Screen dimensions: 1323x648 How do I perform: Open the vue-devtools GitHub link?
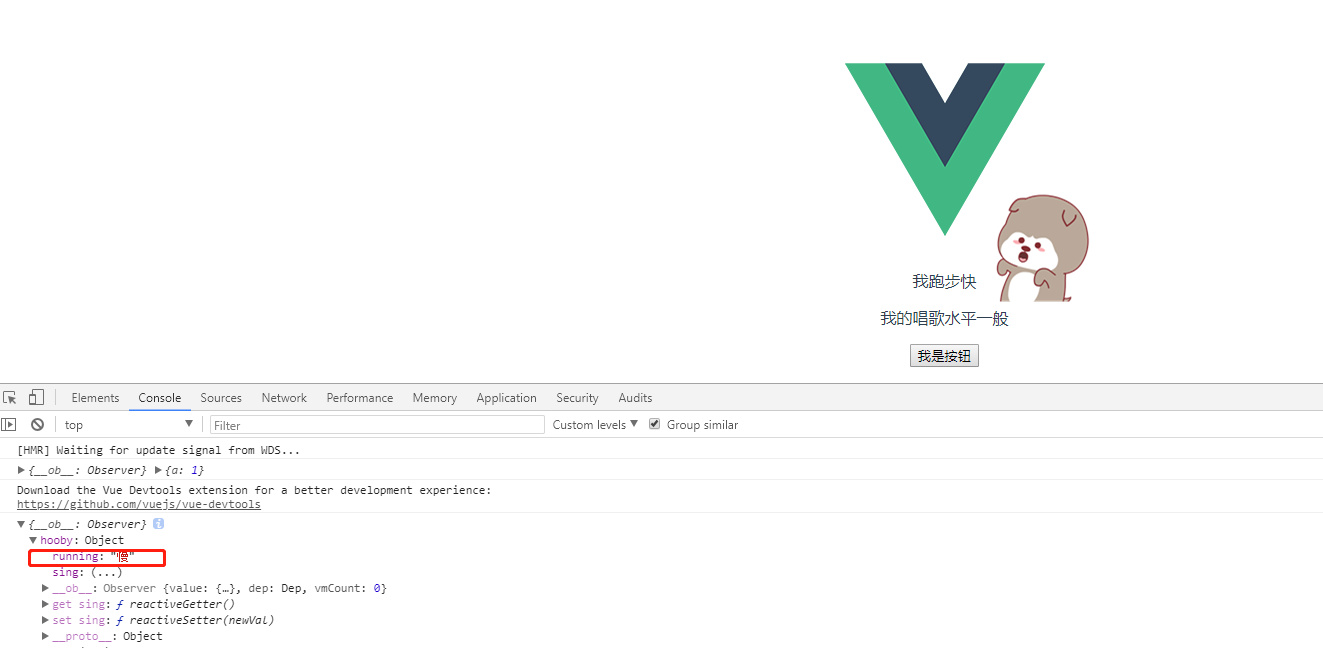pyautogui.click(x=139, y=504)
